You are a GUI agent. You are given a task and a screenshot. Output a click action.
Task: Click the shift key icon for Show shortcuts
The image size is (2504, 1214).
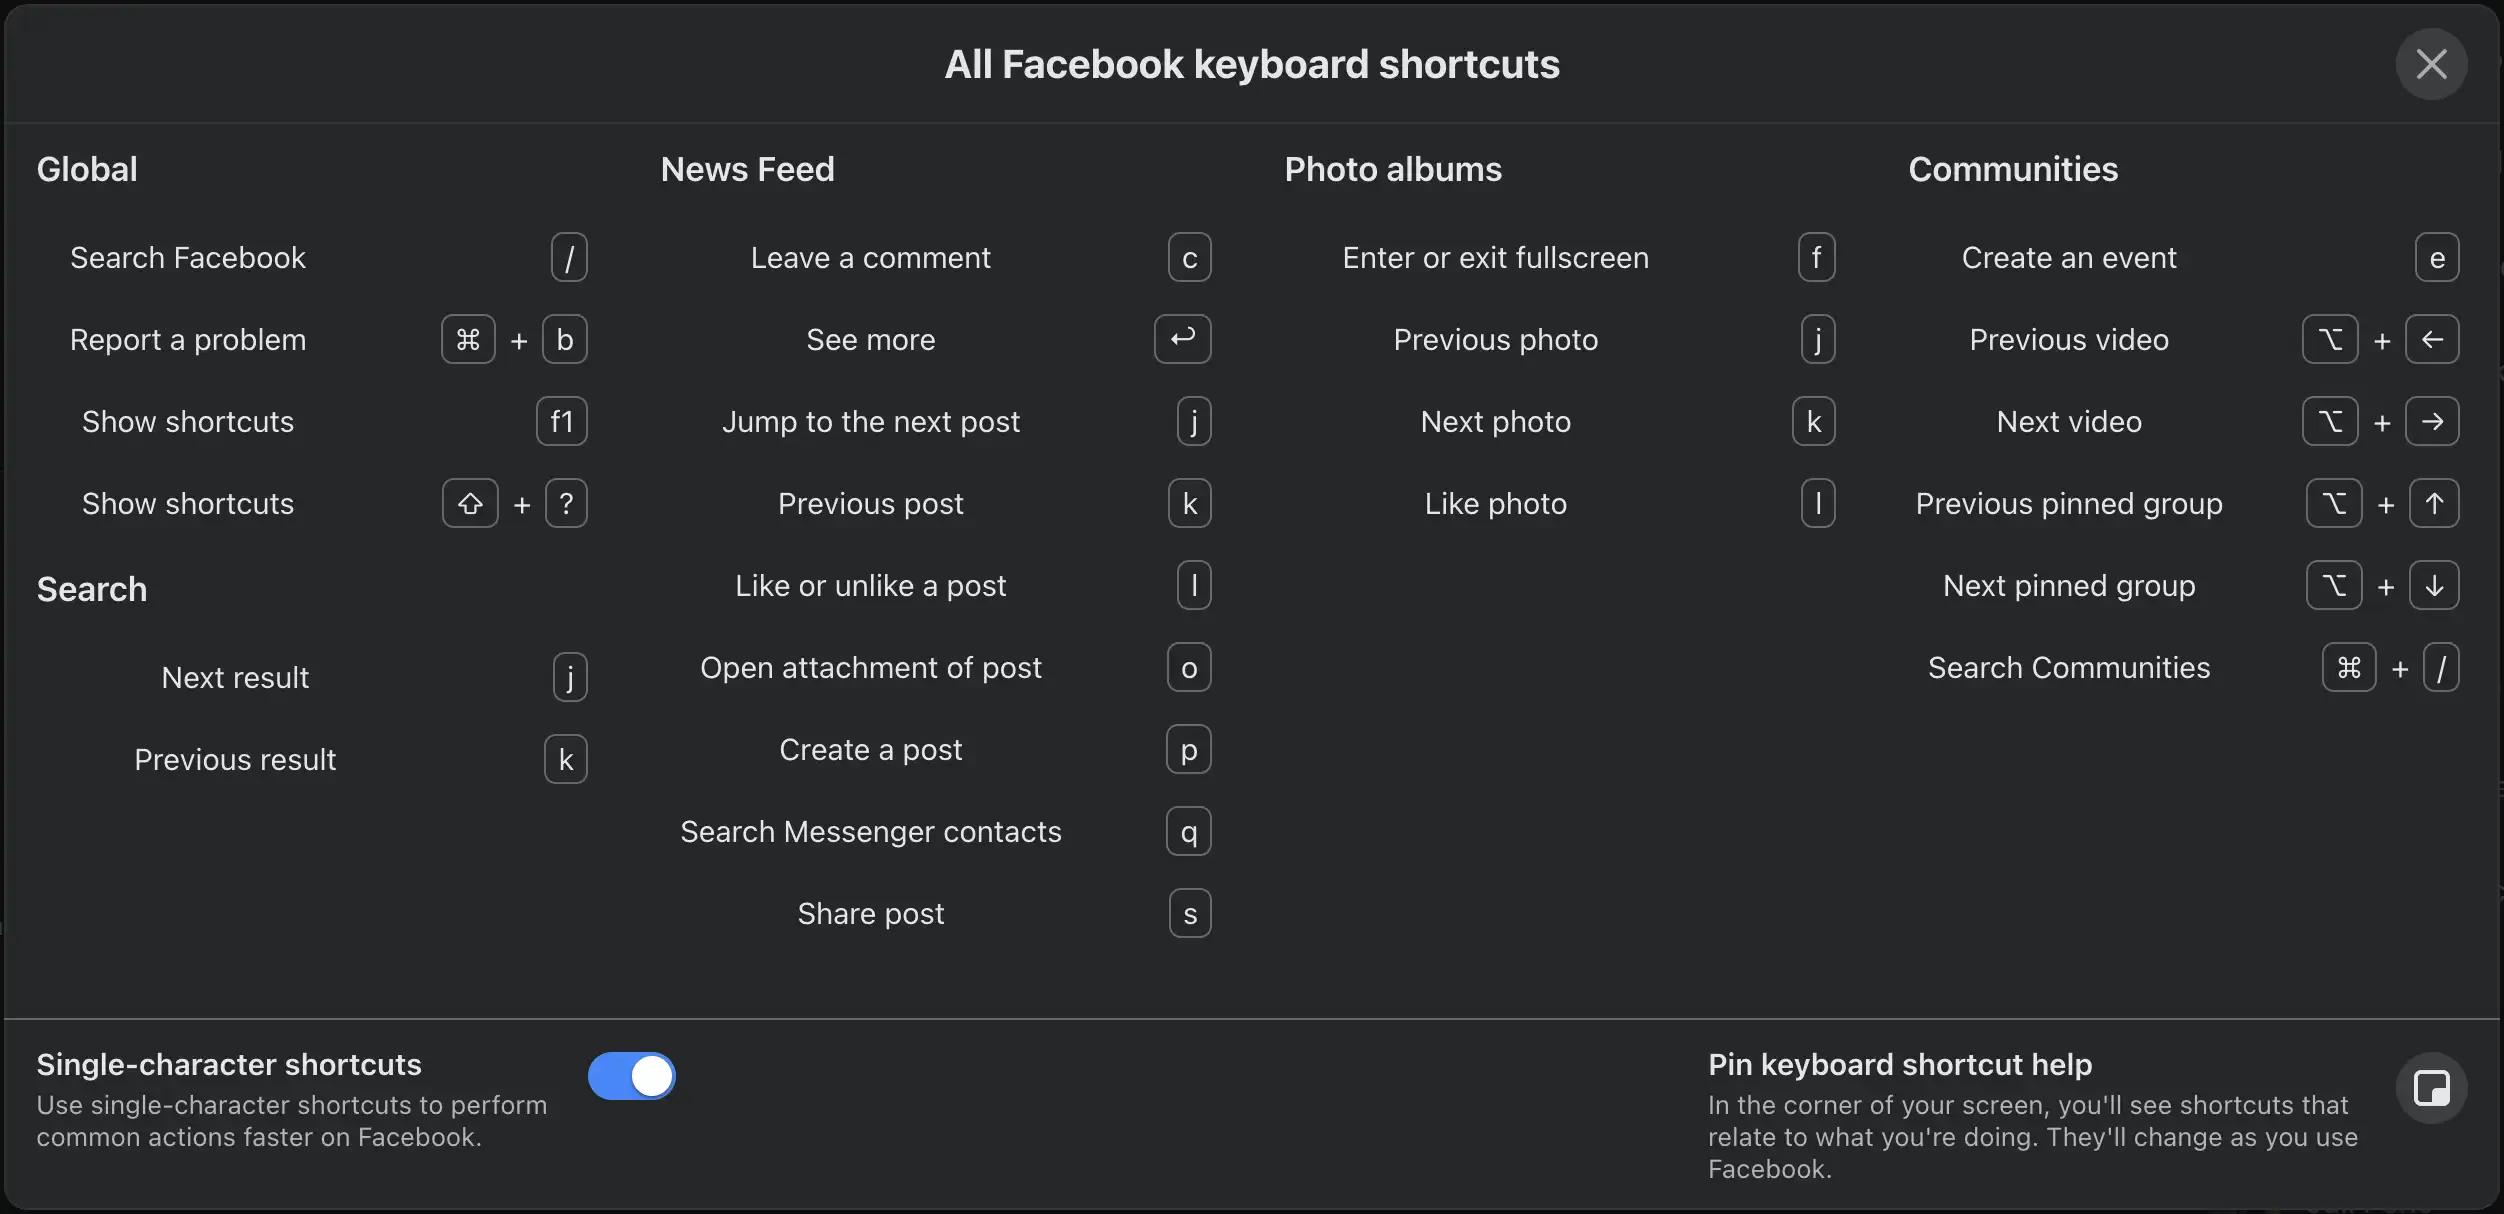(x=470, y=504)
